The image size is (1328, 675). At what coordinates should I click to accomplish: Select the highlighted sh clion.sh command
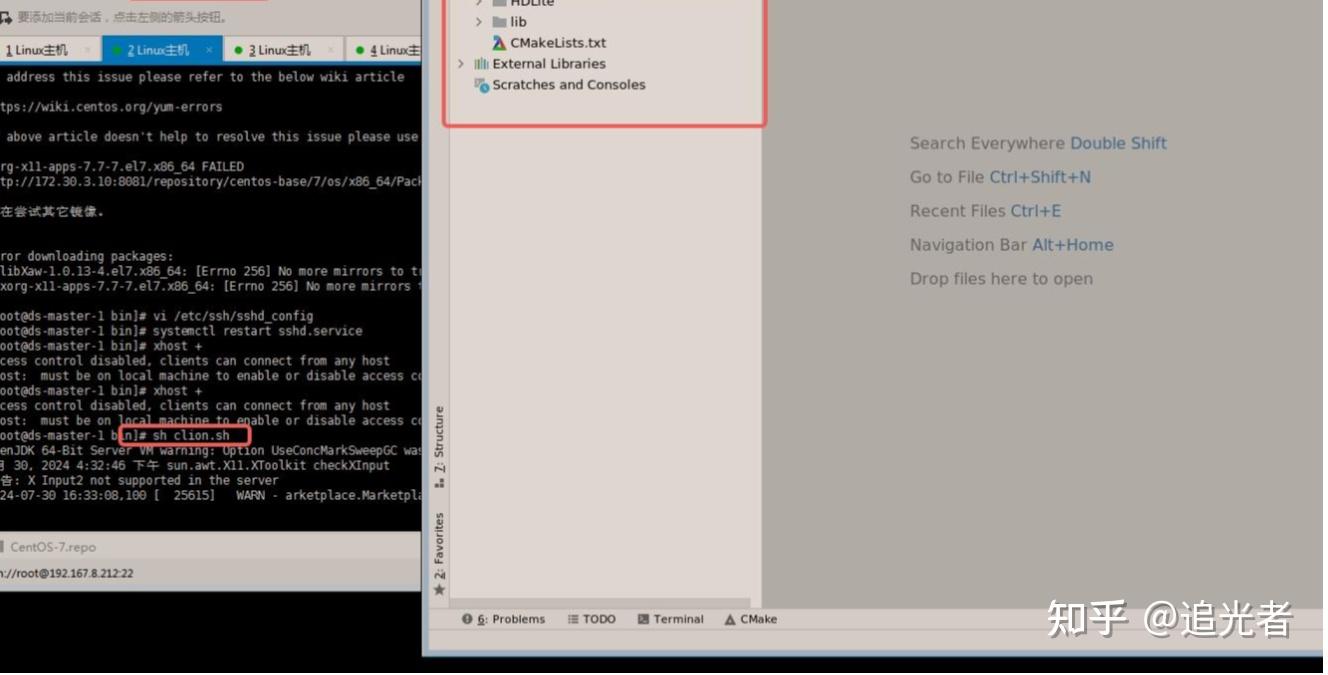coord(185,434)
